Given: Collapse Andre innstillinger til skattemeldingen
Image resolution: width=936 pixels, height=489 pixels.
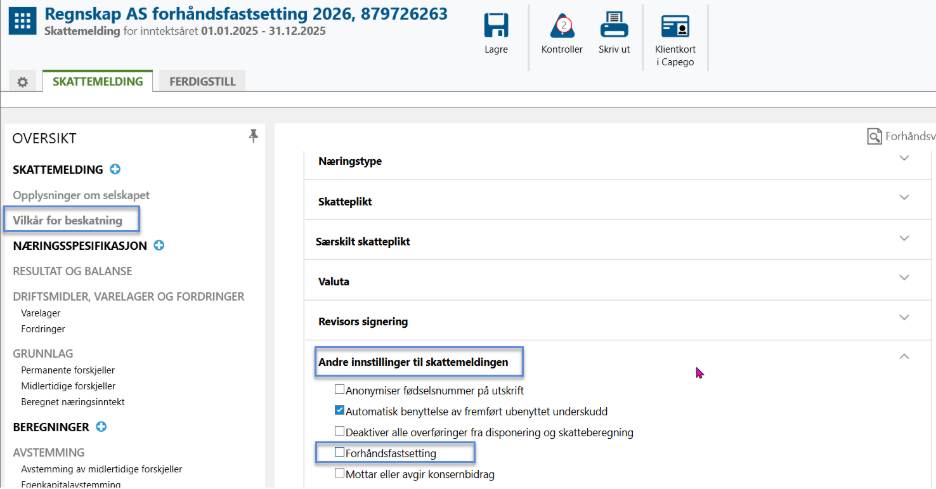Looking at the screenshot, I should tap(904, 356).
